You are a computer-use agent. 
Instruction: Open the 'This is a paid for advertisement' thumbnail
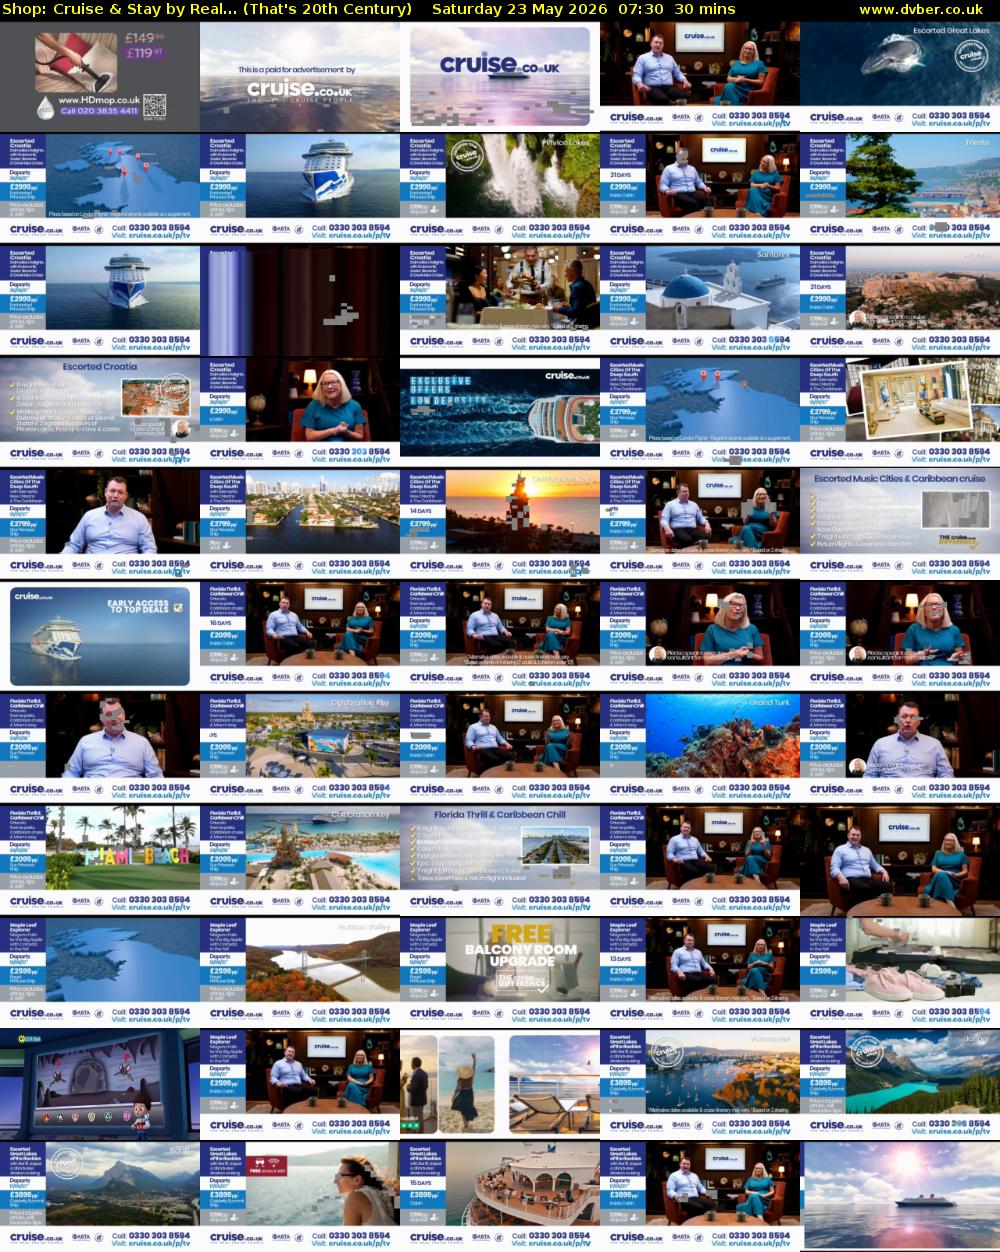point(300,77)
